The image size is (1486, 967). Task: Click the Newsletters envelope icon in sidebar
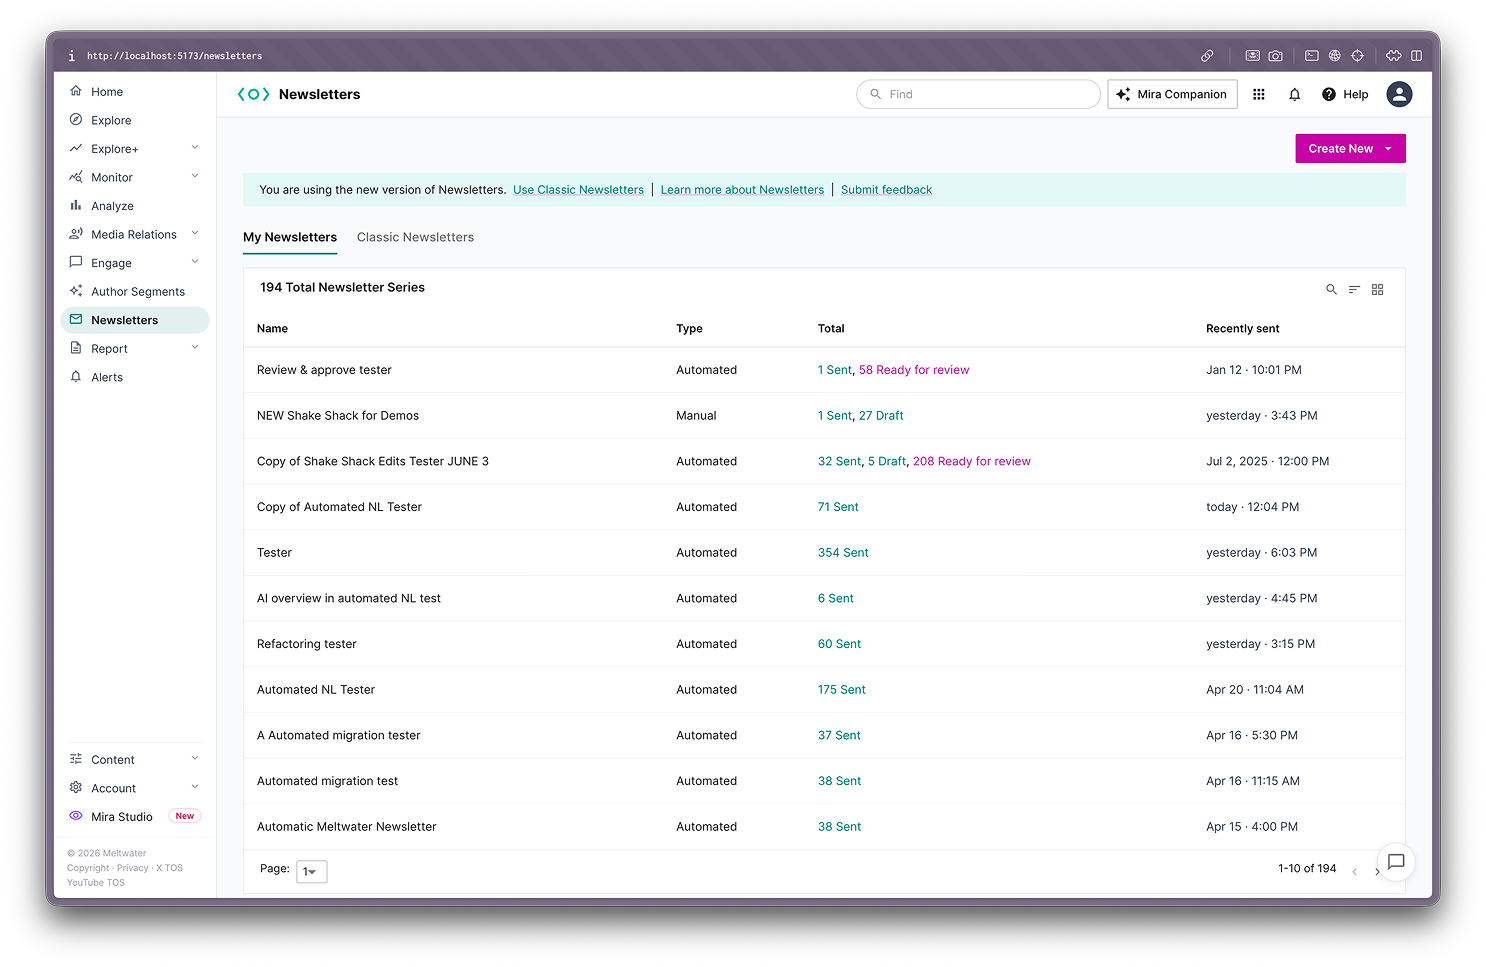(x=76, y=320)
